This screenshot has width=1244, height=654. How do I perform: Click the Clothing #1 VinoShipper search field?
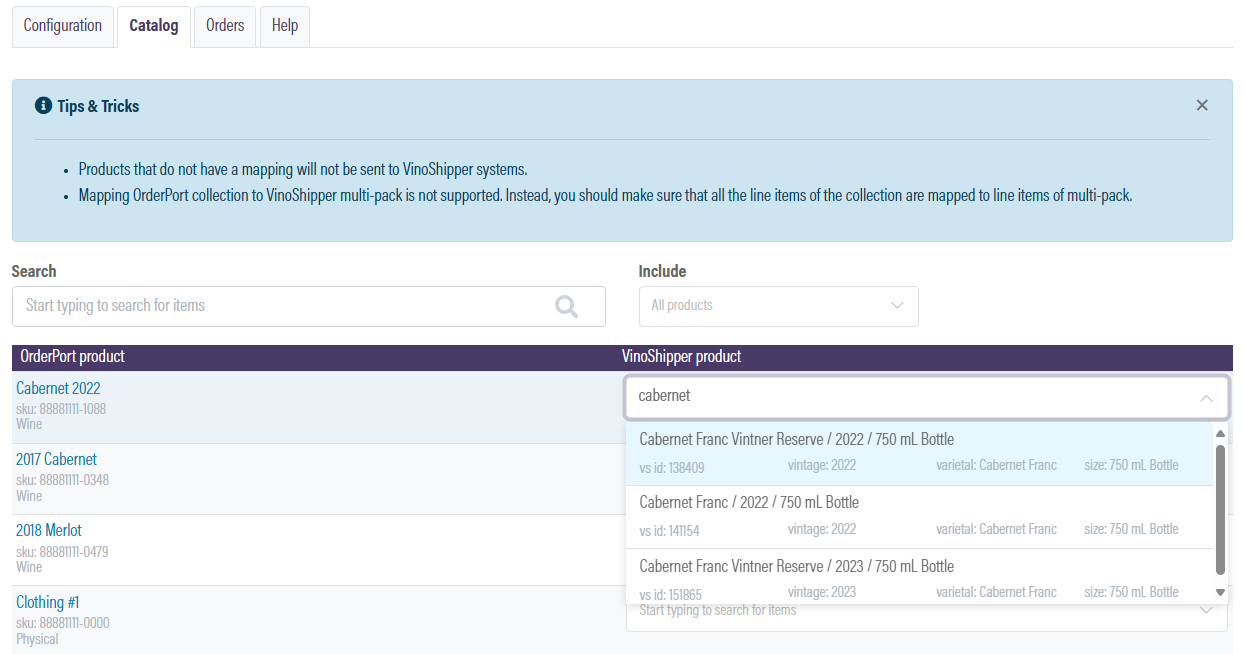[927, 611]
